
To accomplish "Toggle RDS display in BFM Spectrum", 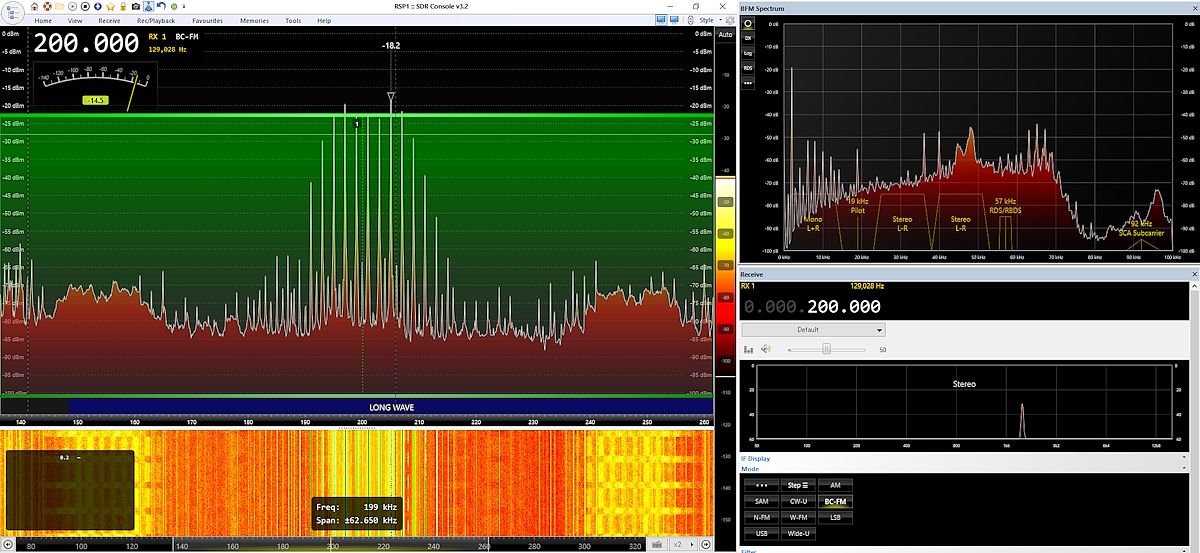I will tap(747, 68).
